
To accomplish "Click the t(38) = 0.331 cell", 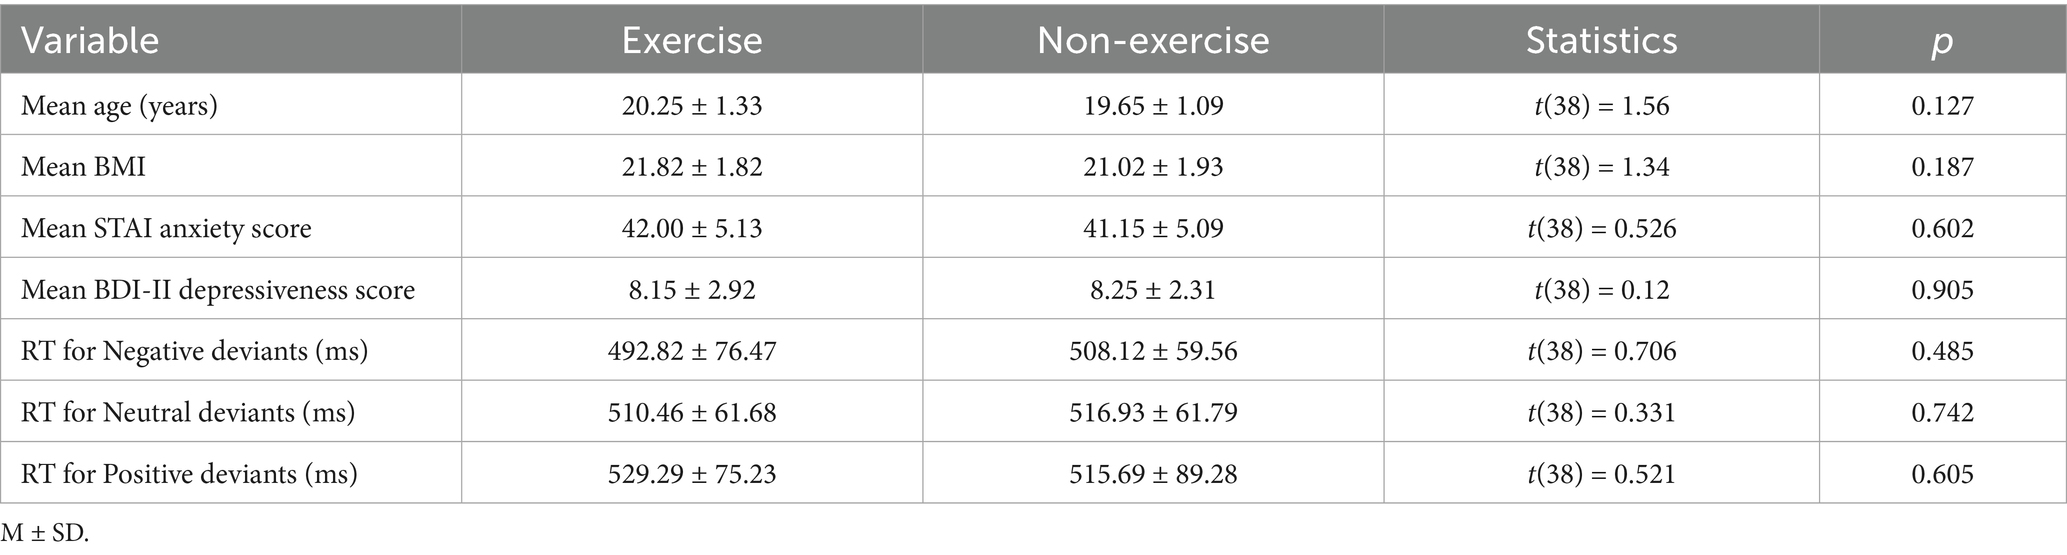I will tap(1601, 412).
